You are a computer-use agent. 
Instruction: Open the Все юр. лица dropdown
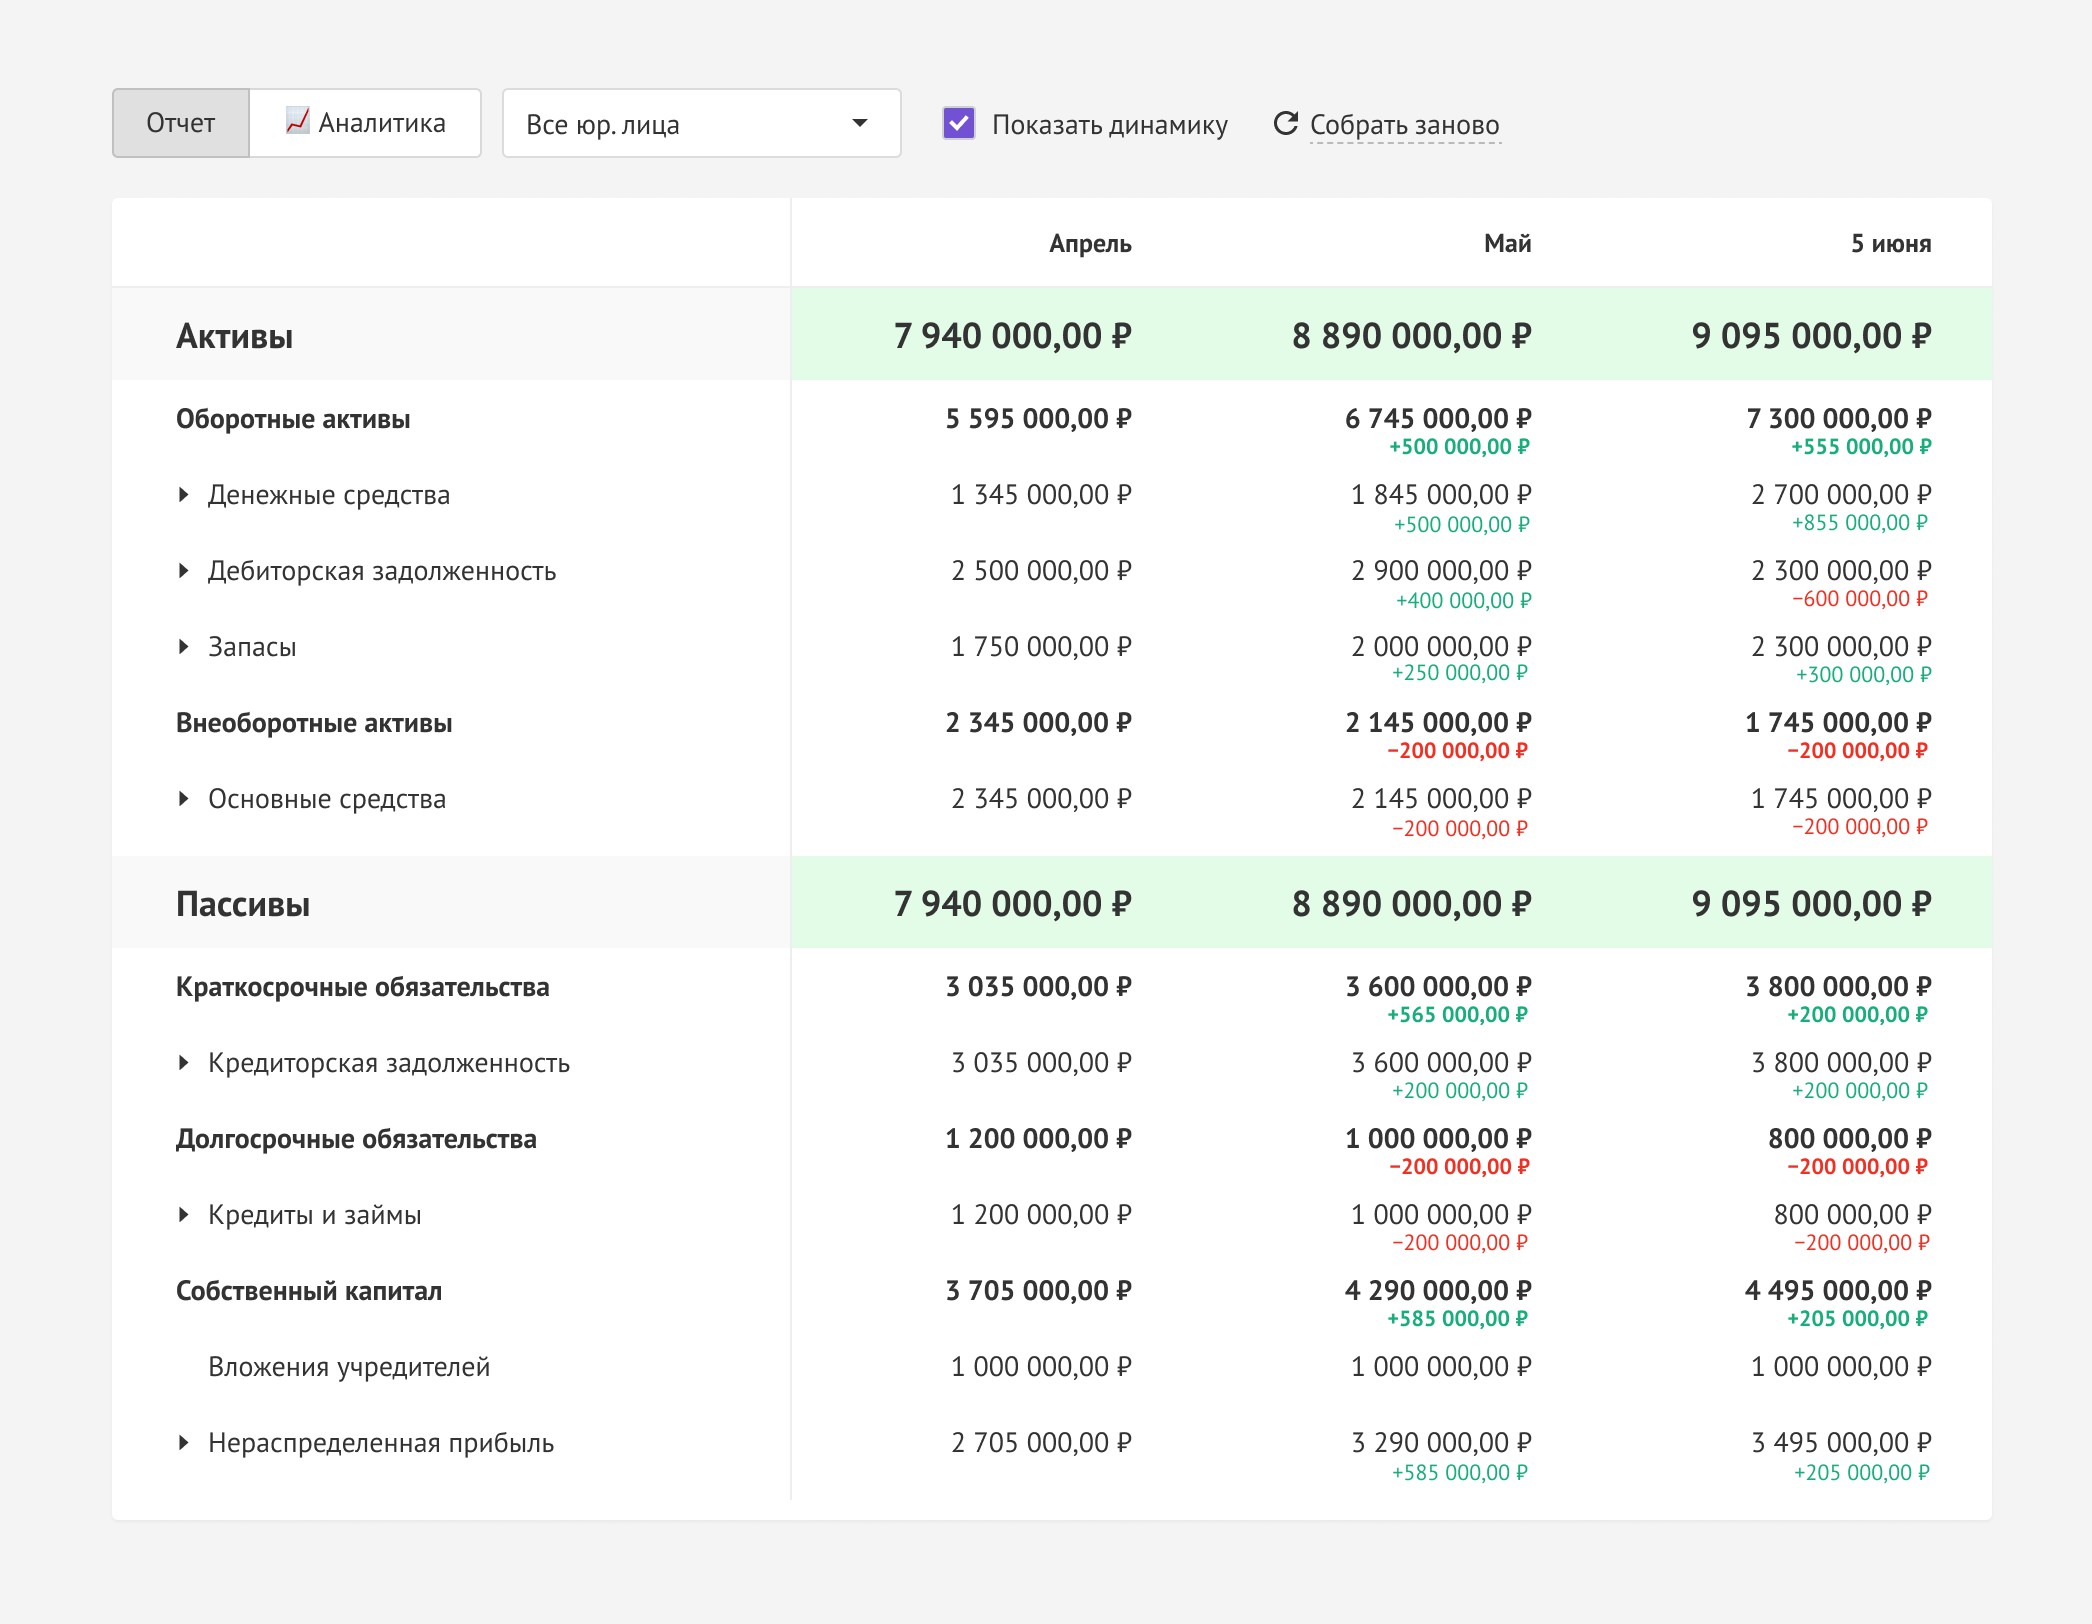tap(701, 123)
